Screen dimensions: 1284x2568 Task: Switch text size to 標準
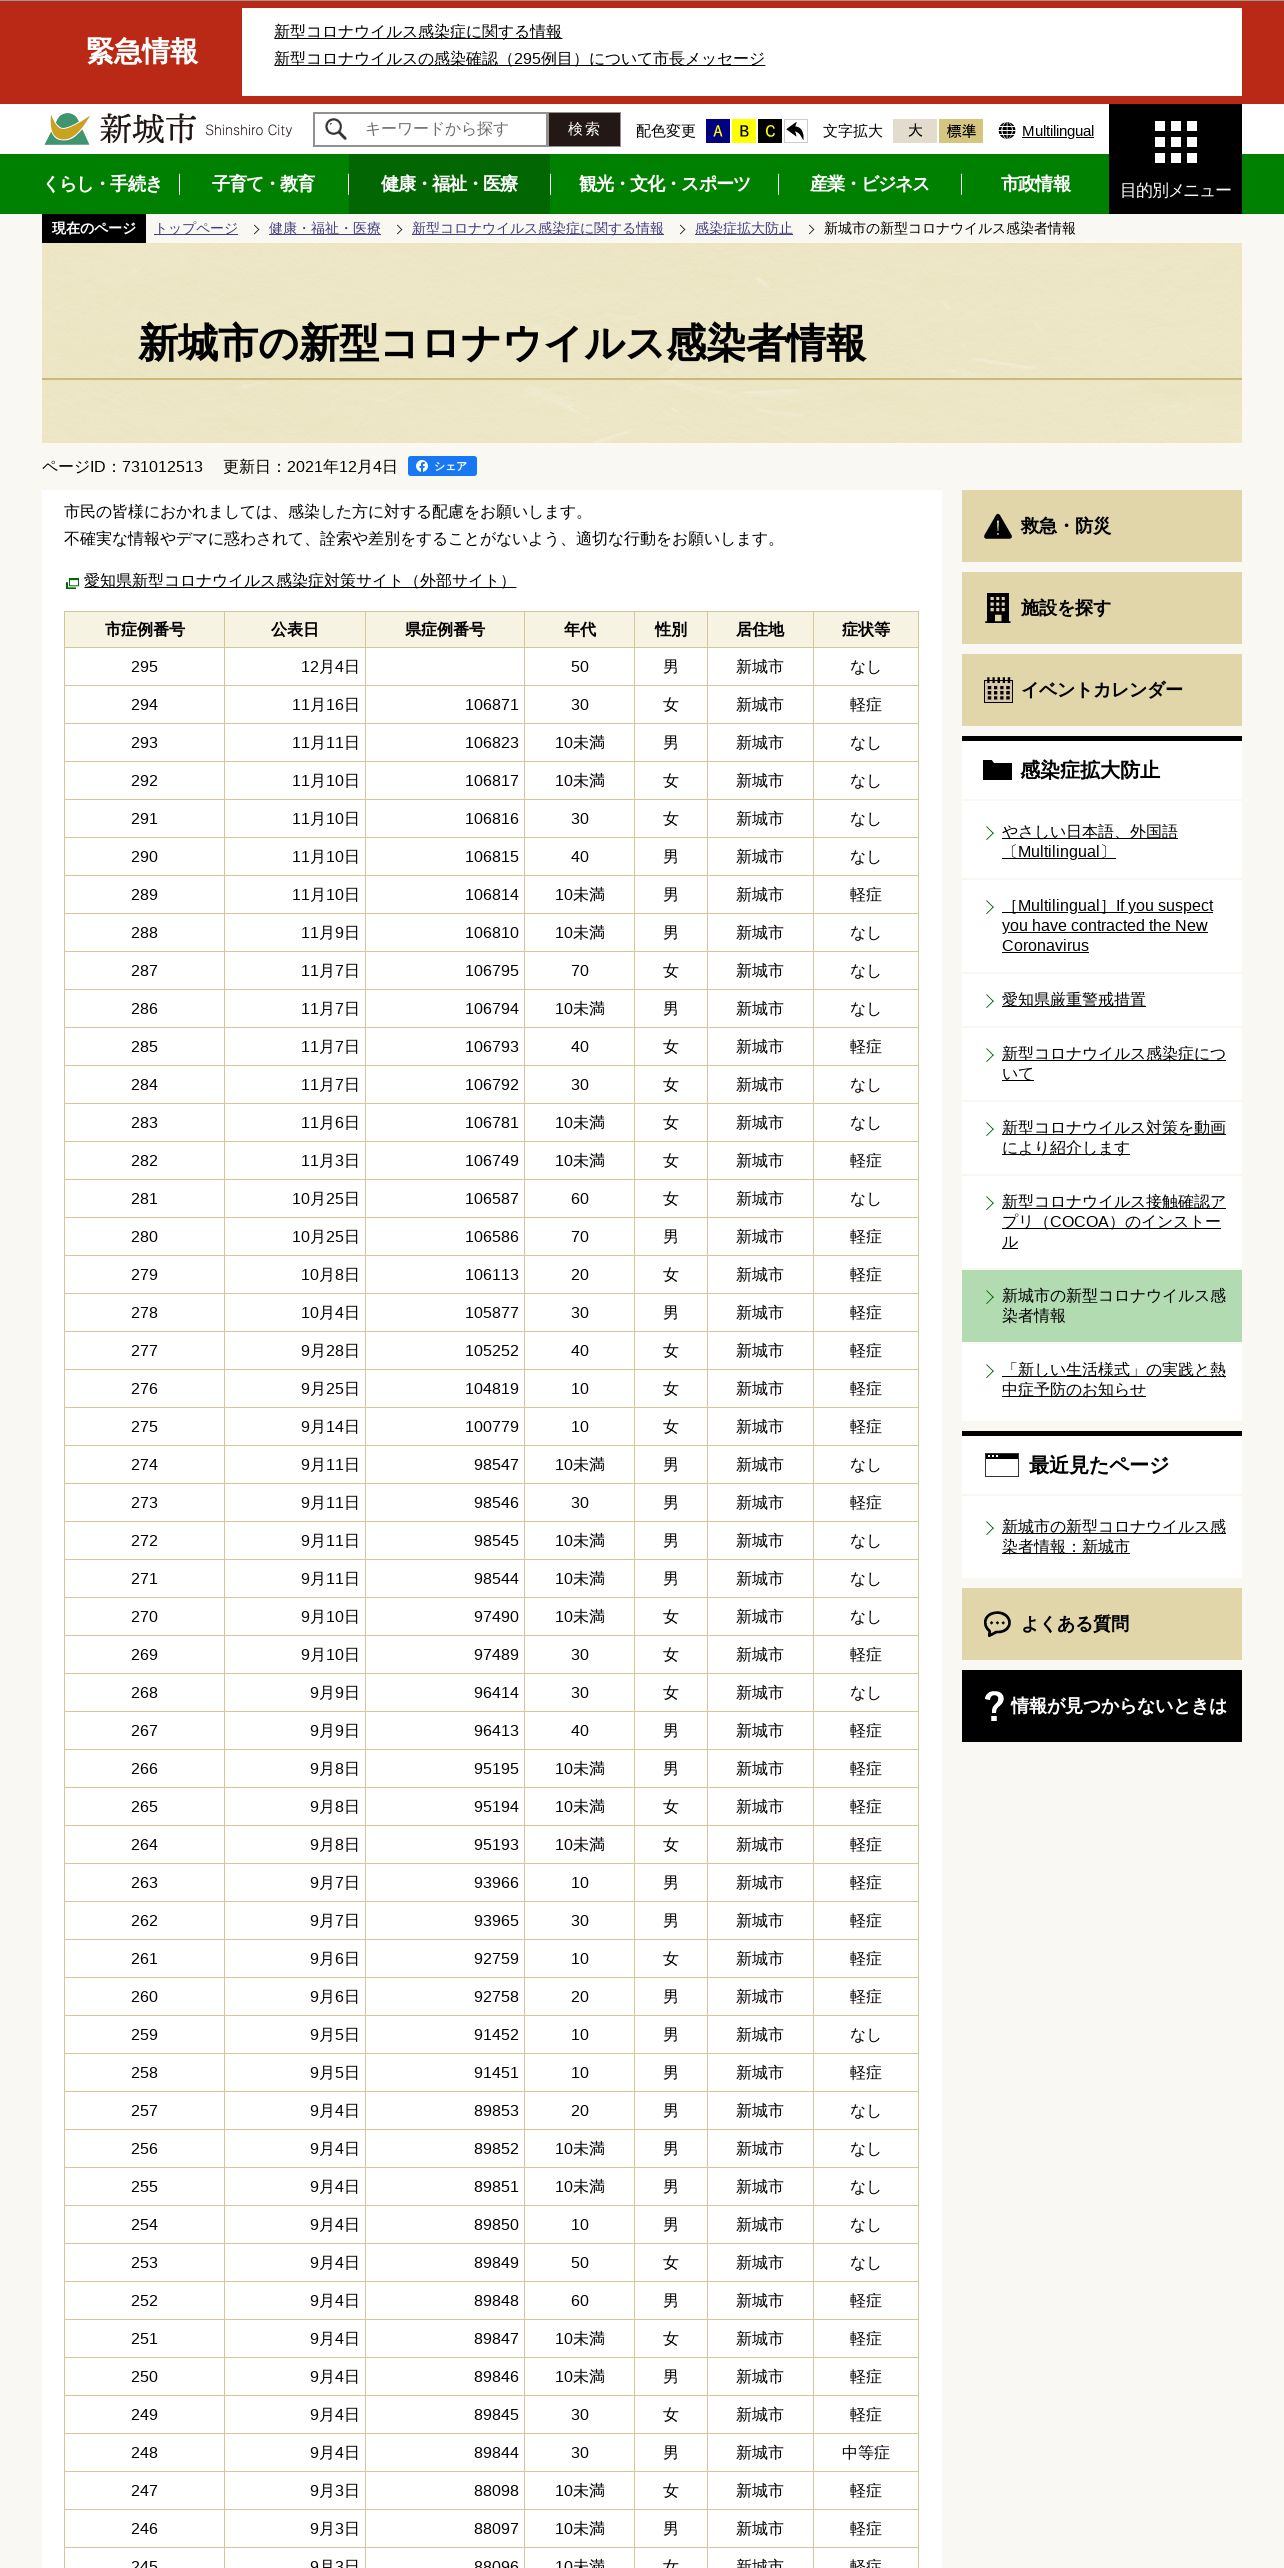tap(961, 131)
